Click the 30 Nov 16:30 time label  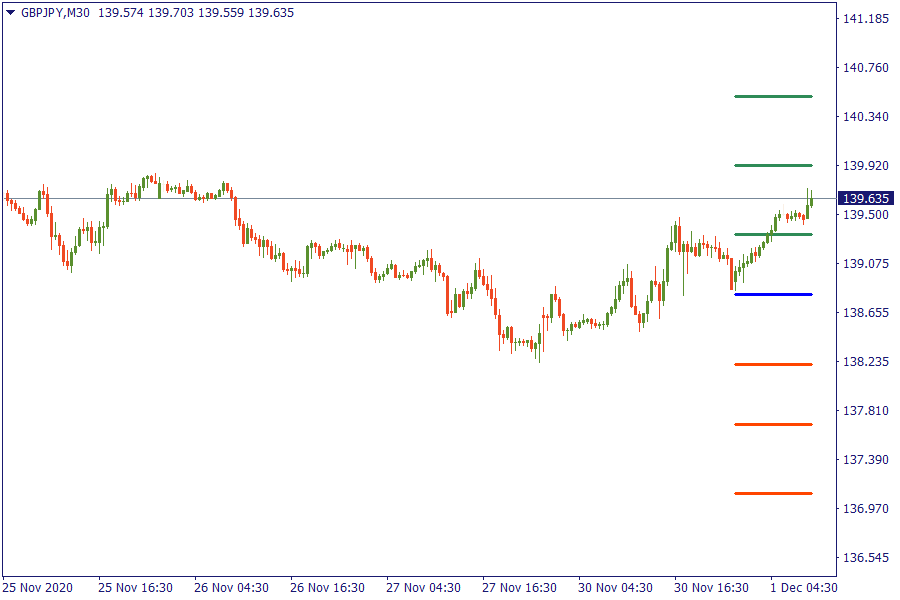click(x=711, y=587)
